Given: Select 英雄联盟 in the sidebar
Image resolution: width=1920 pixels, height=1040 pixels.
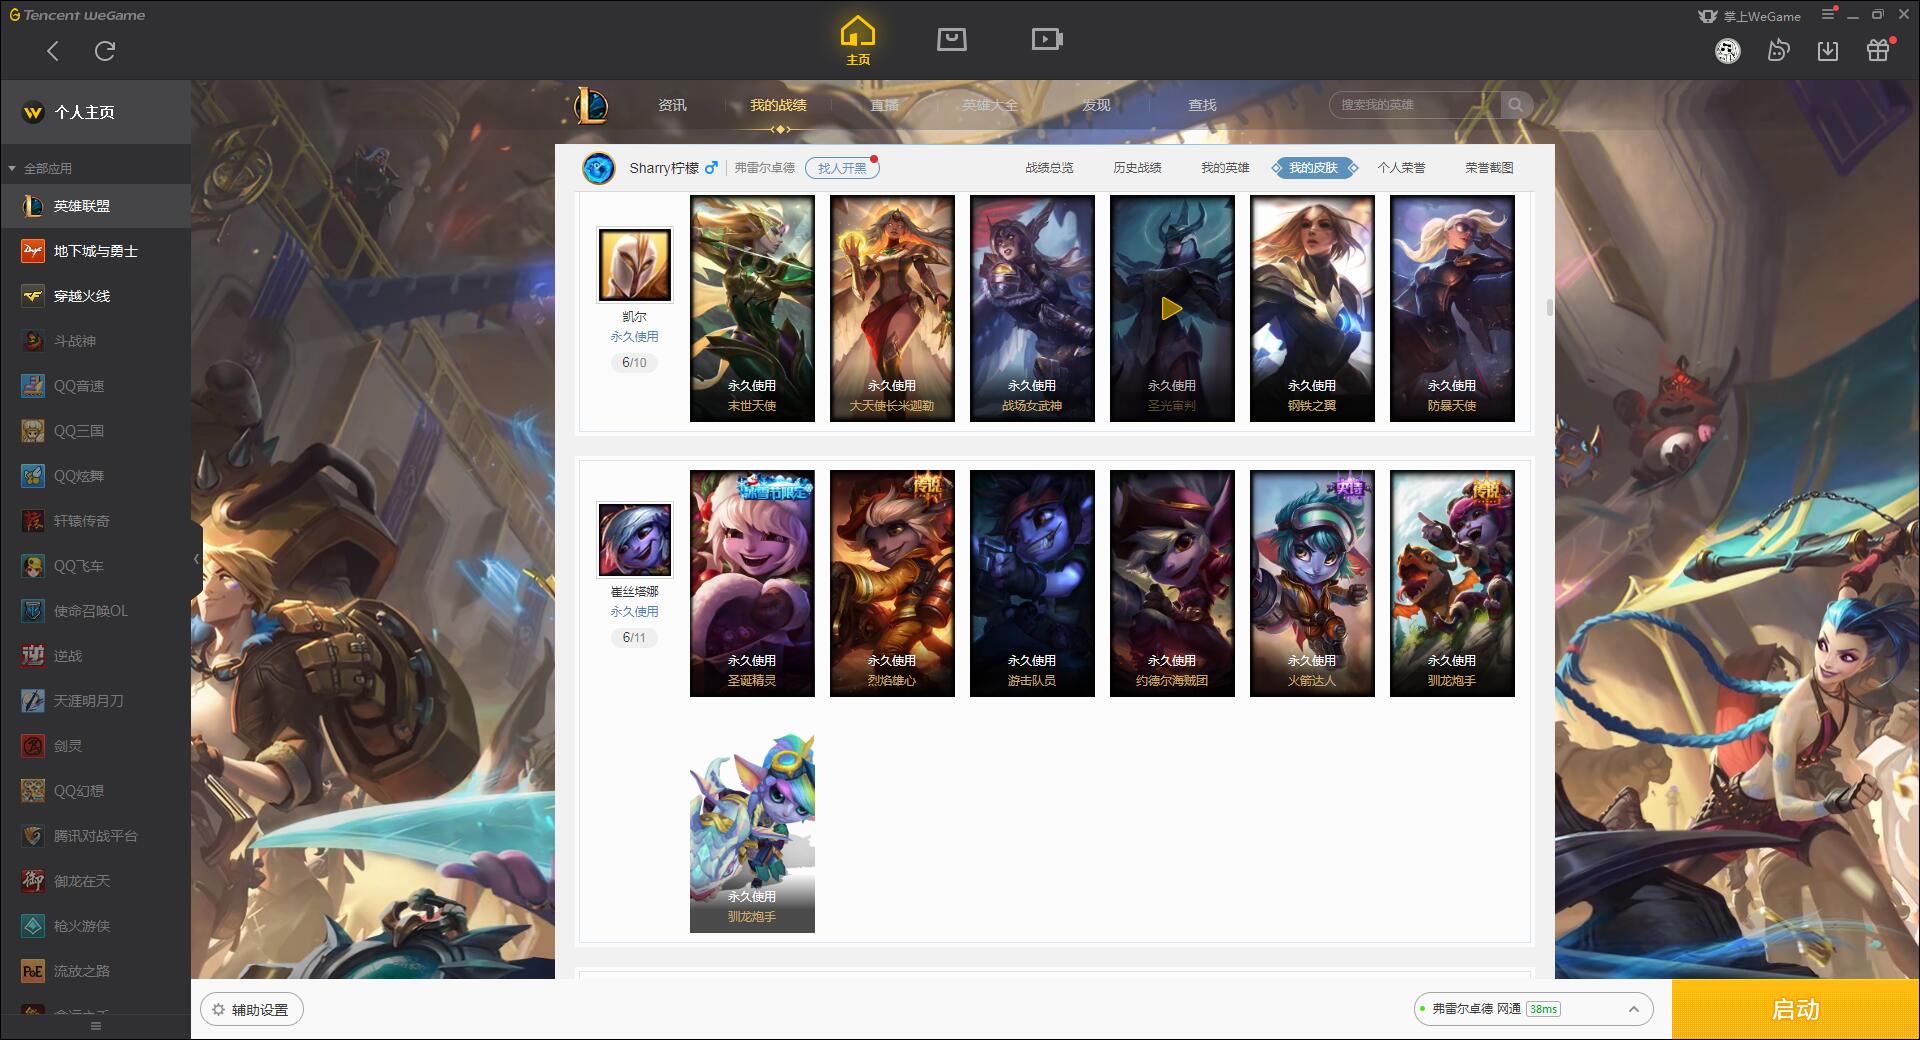Looking at the screenshot, I should (95, 206).
